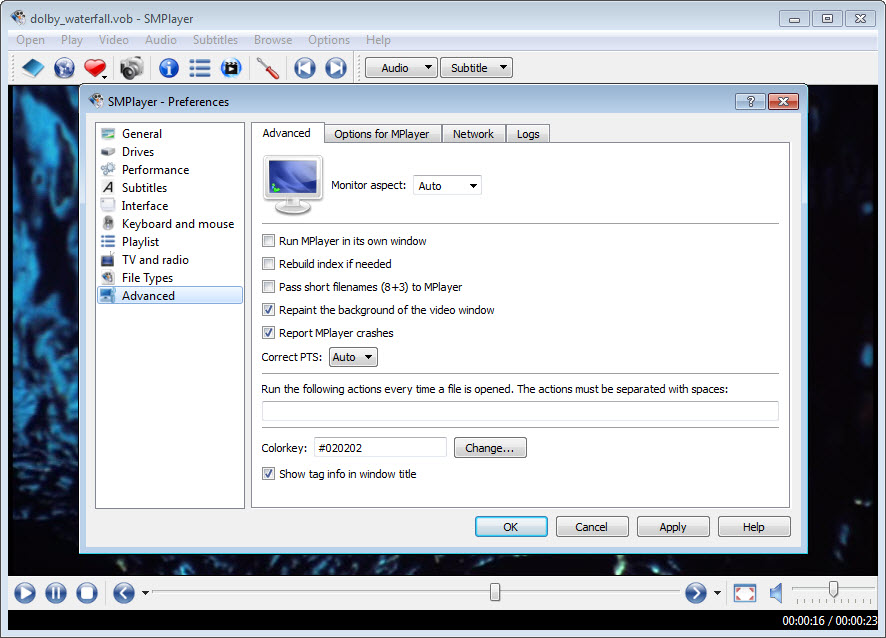Expand forward options arrow
886x638 pixels.
click(x=717, y=593)
